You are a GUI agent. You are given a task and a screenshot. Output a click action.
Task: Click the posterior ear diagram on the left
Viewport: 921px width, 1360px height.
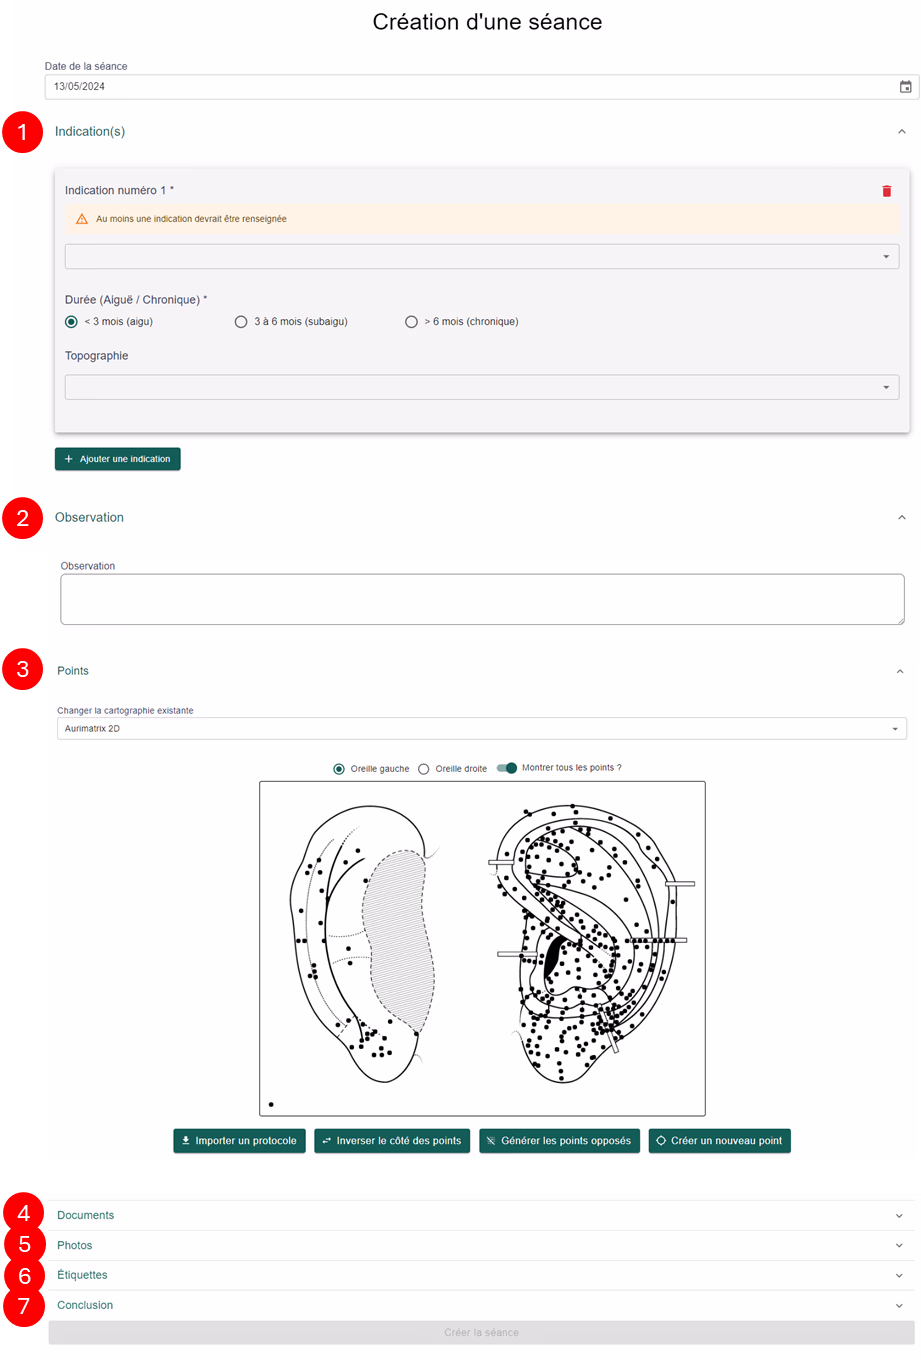(365, 943)
